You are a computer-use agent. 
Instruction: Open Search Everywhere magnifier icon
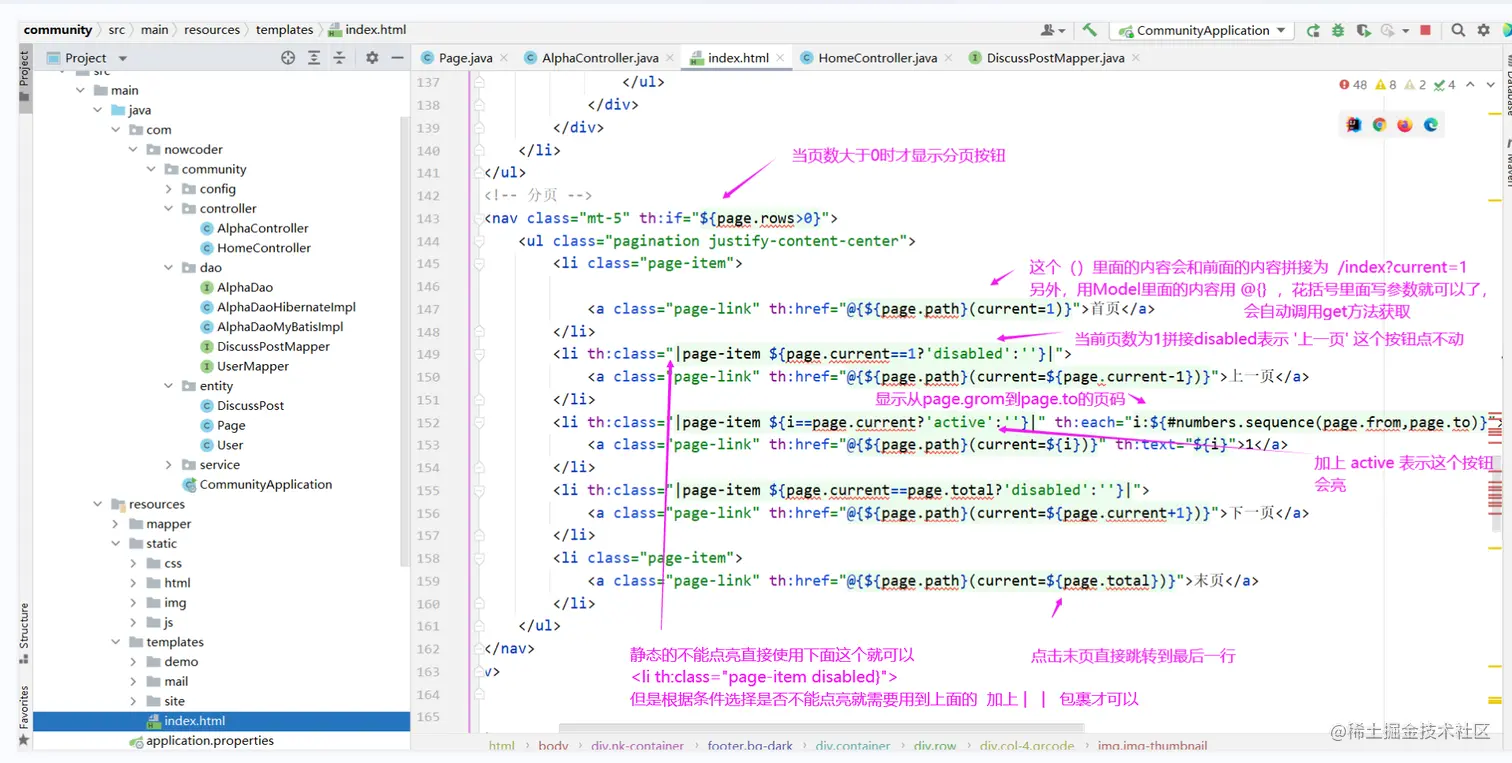1458,30
